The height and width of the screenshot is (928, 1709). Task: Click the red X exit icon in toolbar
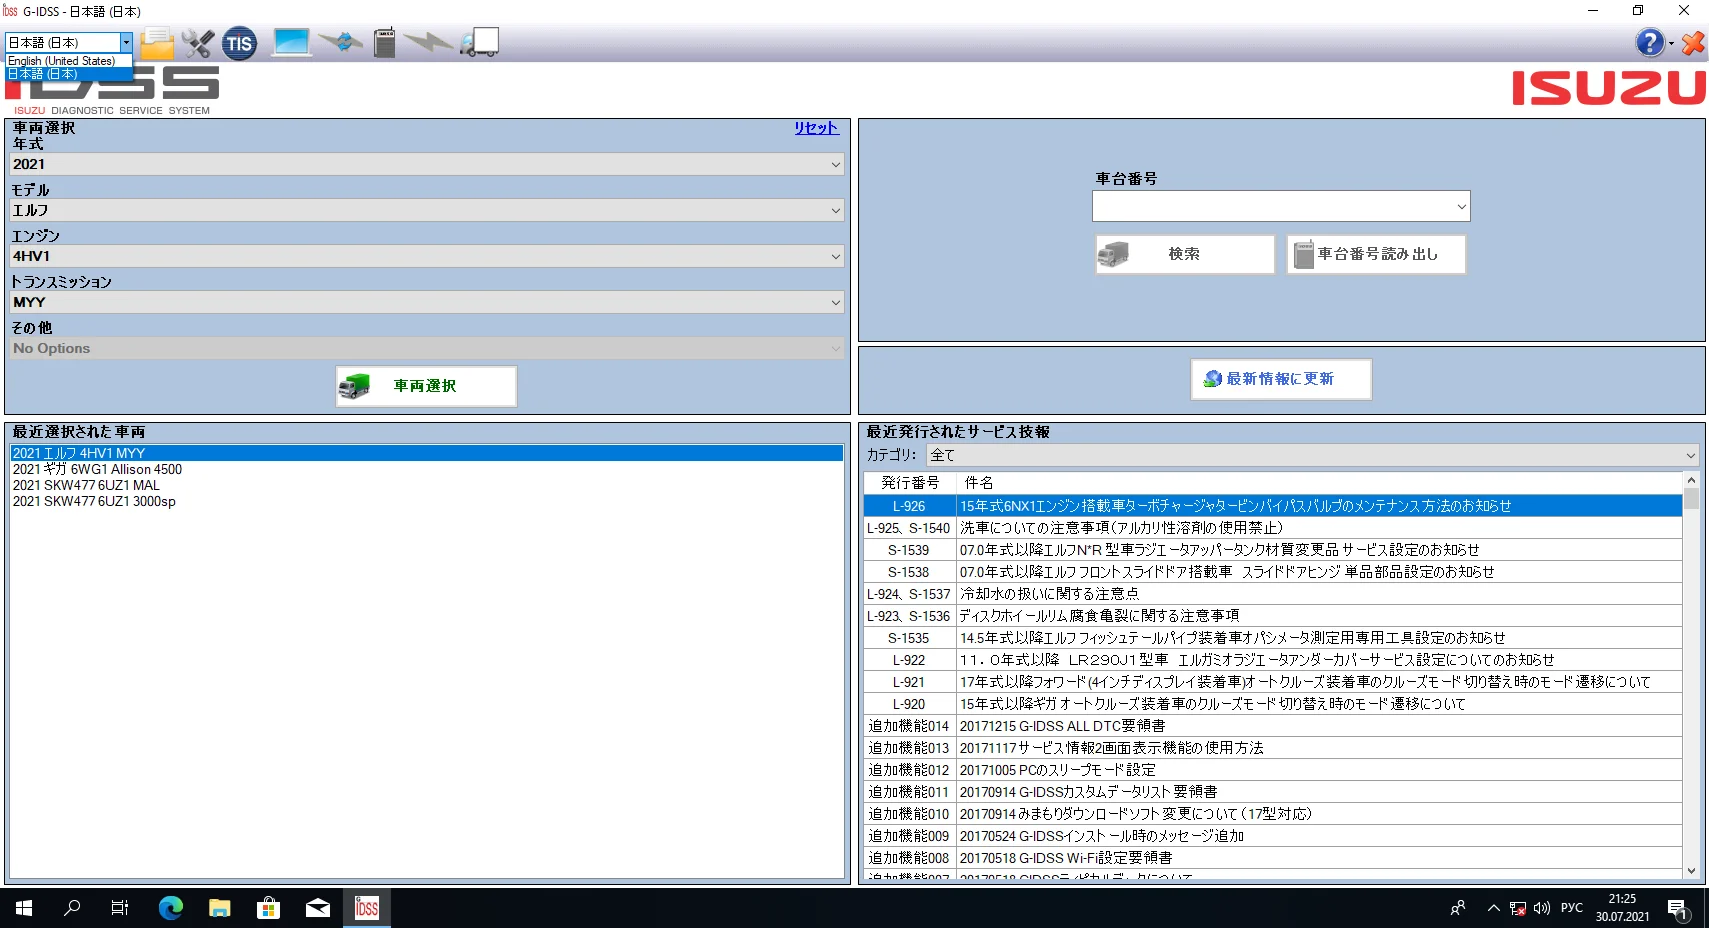(x=1693, y=43)
